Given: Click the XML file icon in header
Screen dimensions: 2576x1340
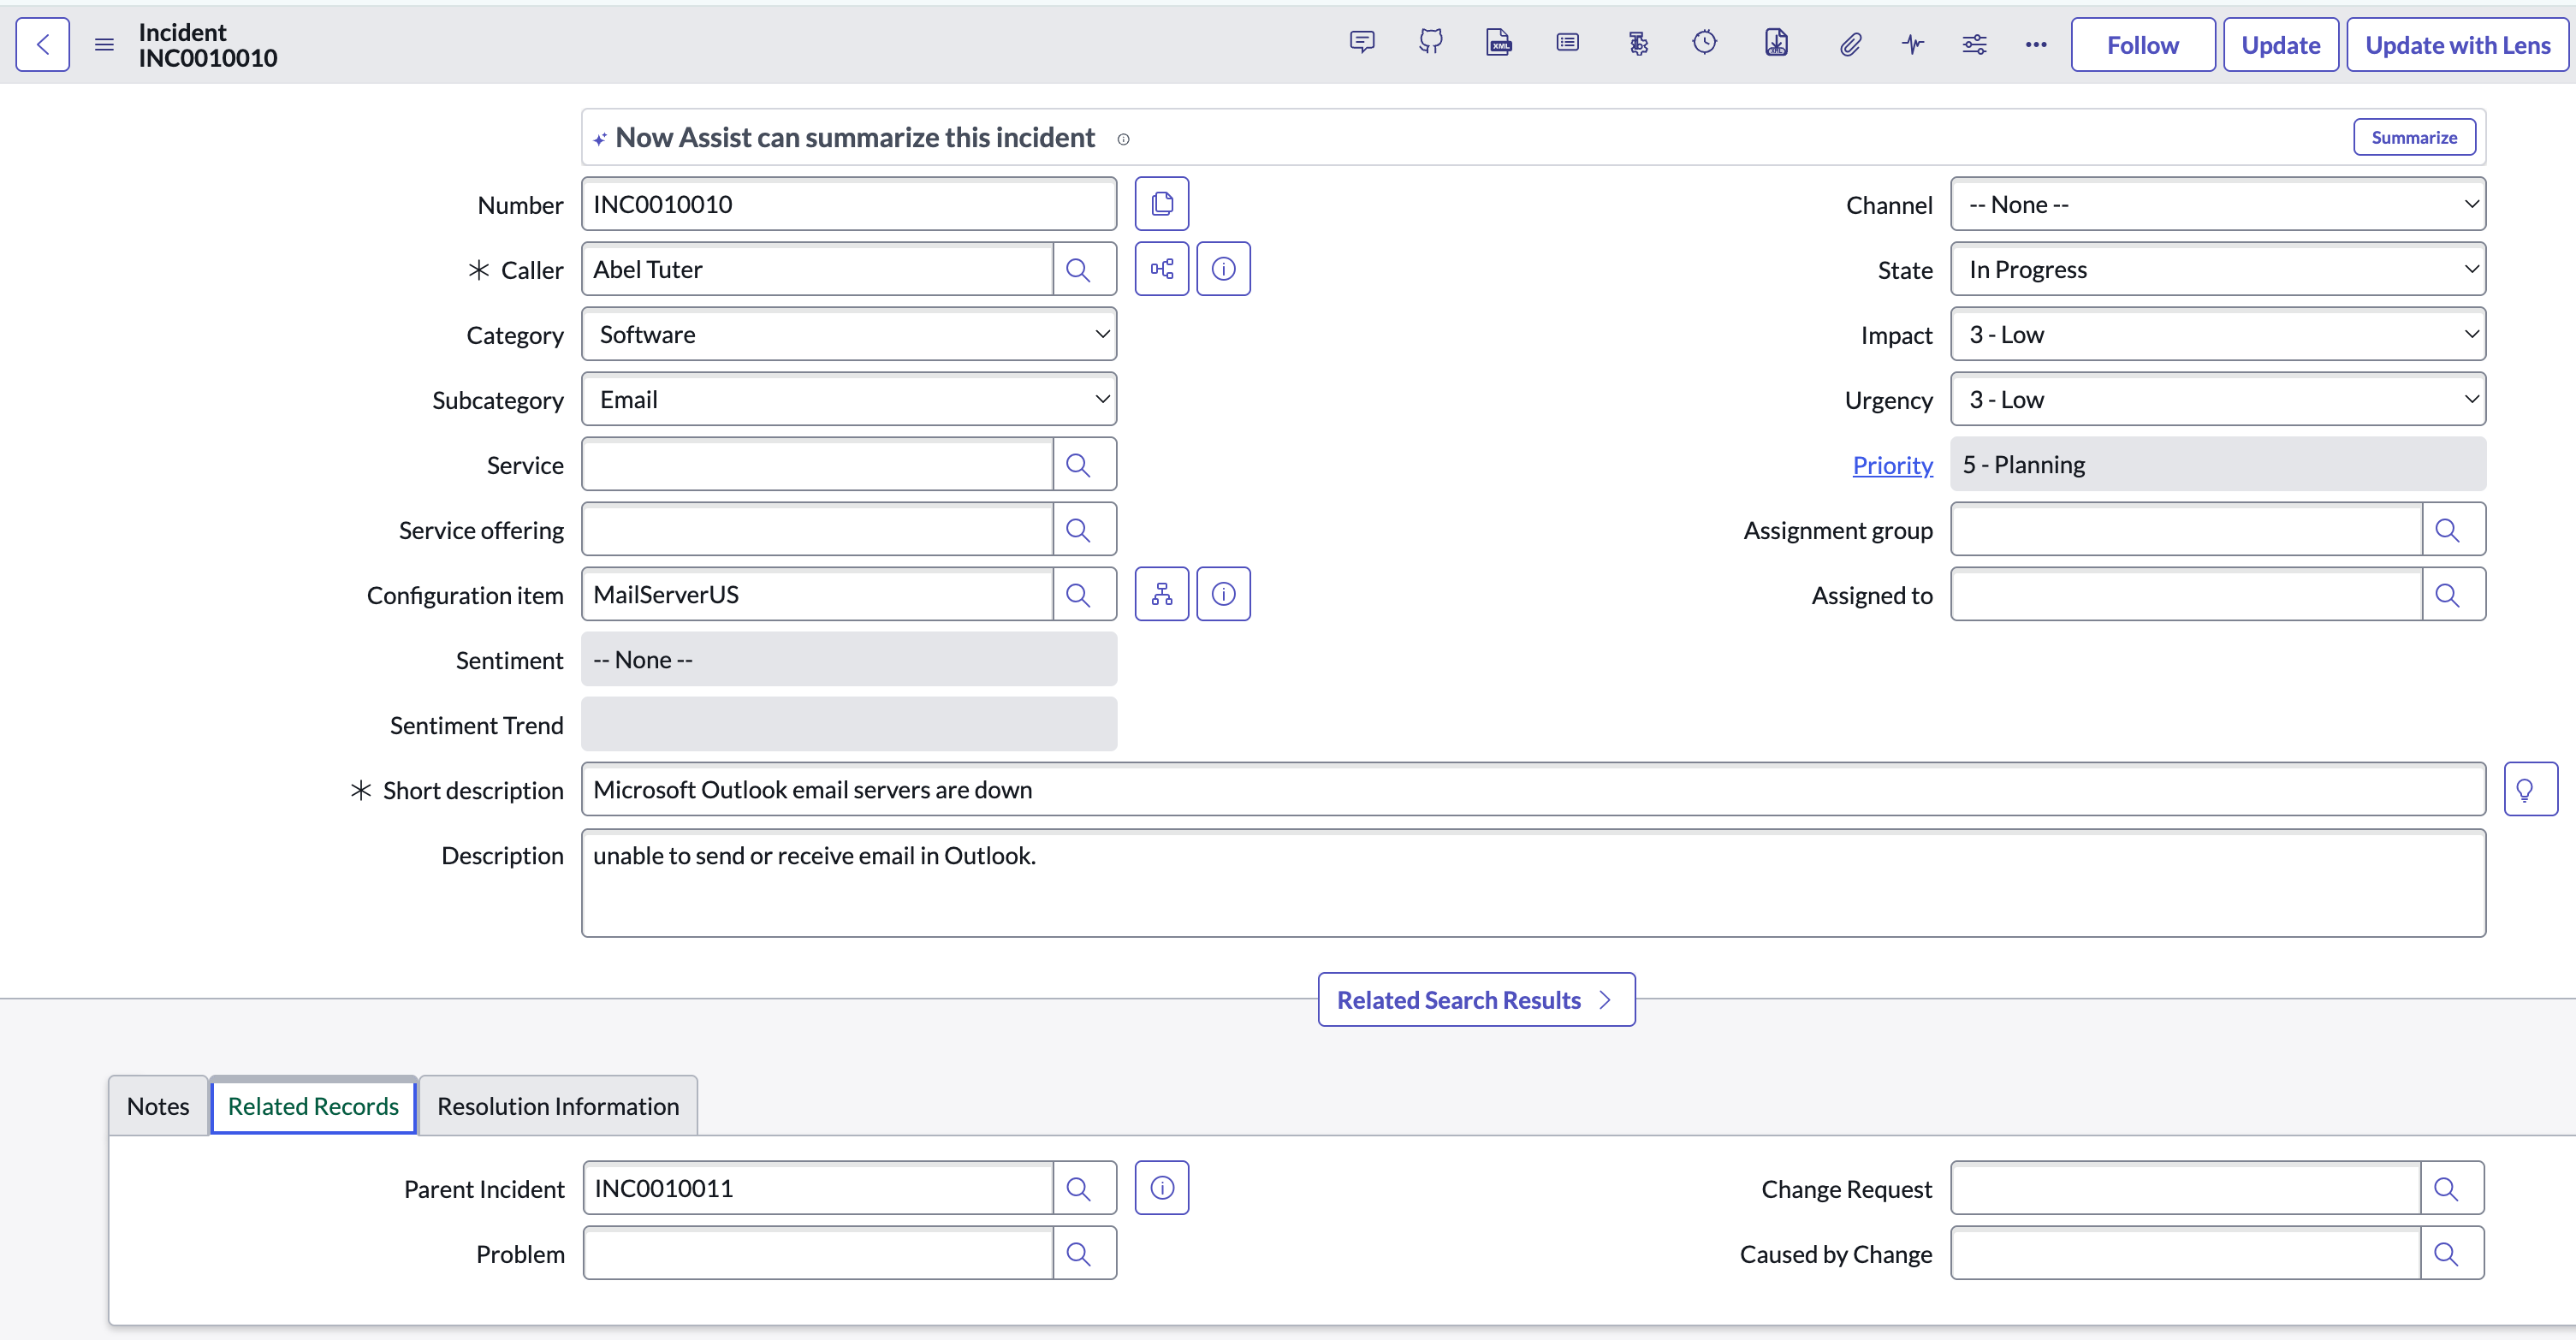Looking at the screenshot, I should pos(1499,43).
